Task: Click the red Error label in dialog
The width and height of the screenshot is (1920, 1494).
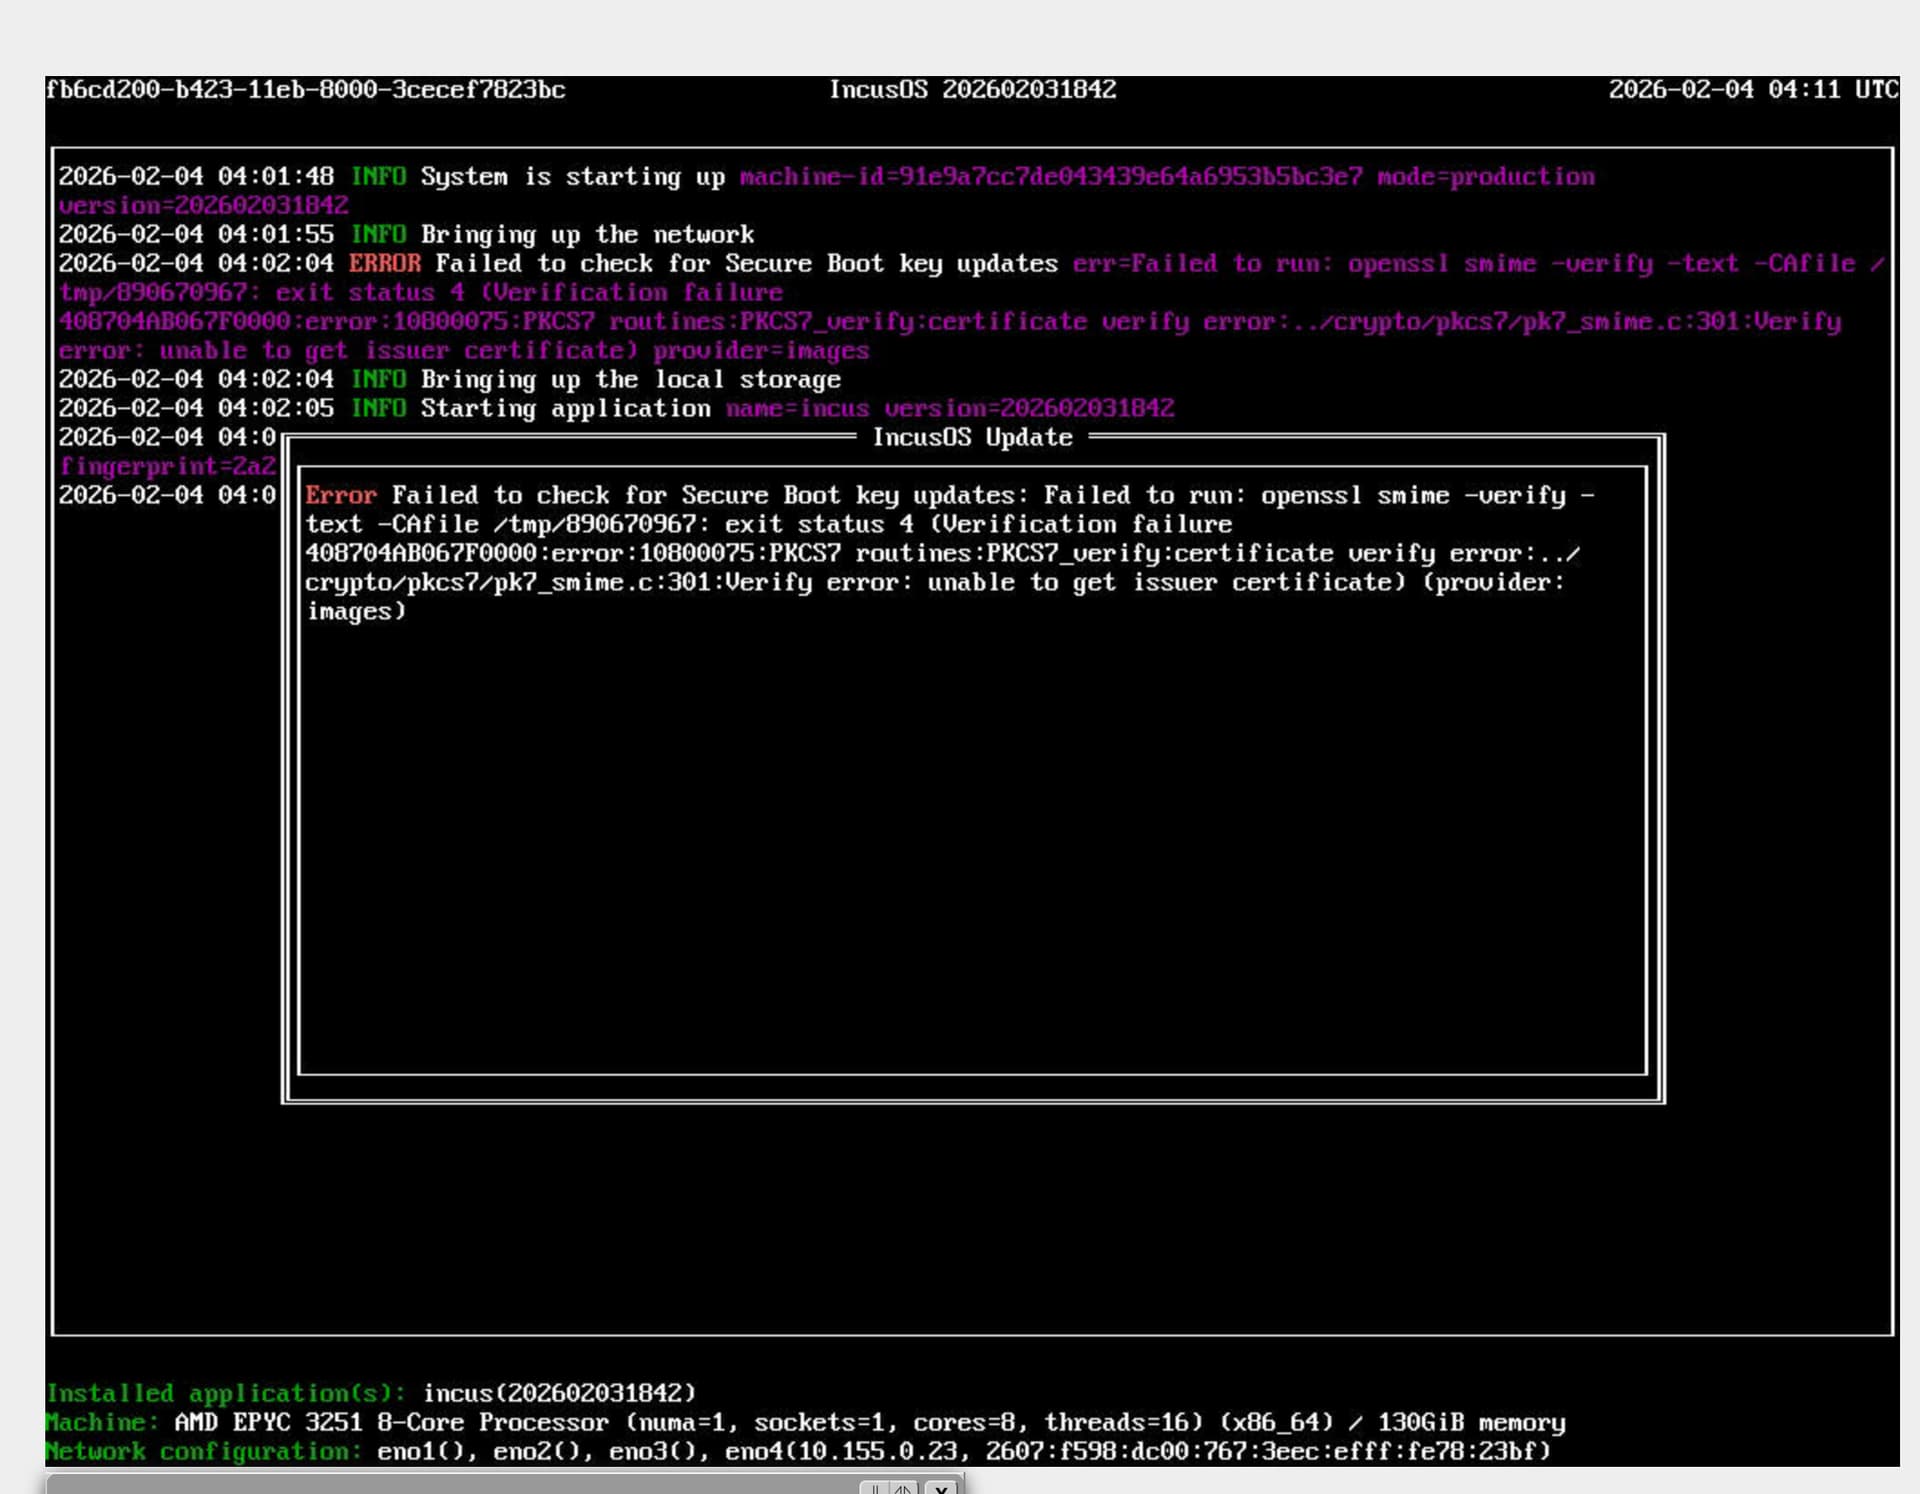Action: [x=341, y=495]
